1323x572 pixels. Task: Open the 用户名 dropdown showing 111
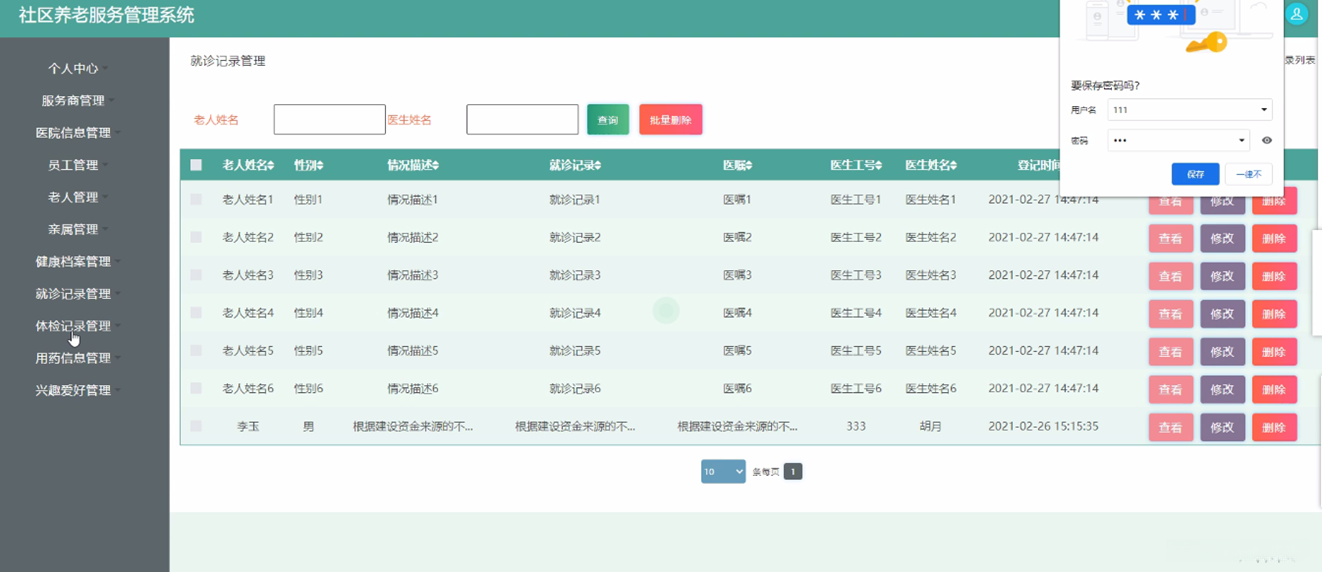point(1190,110)
